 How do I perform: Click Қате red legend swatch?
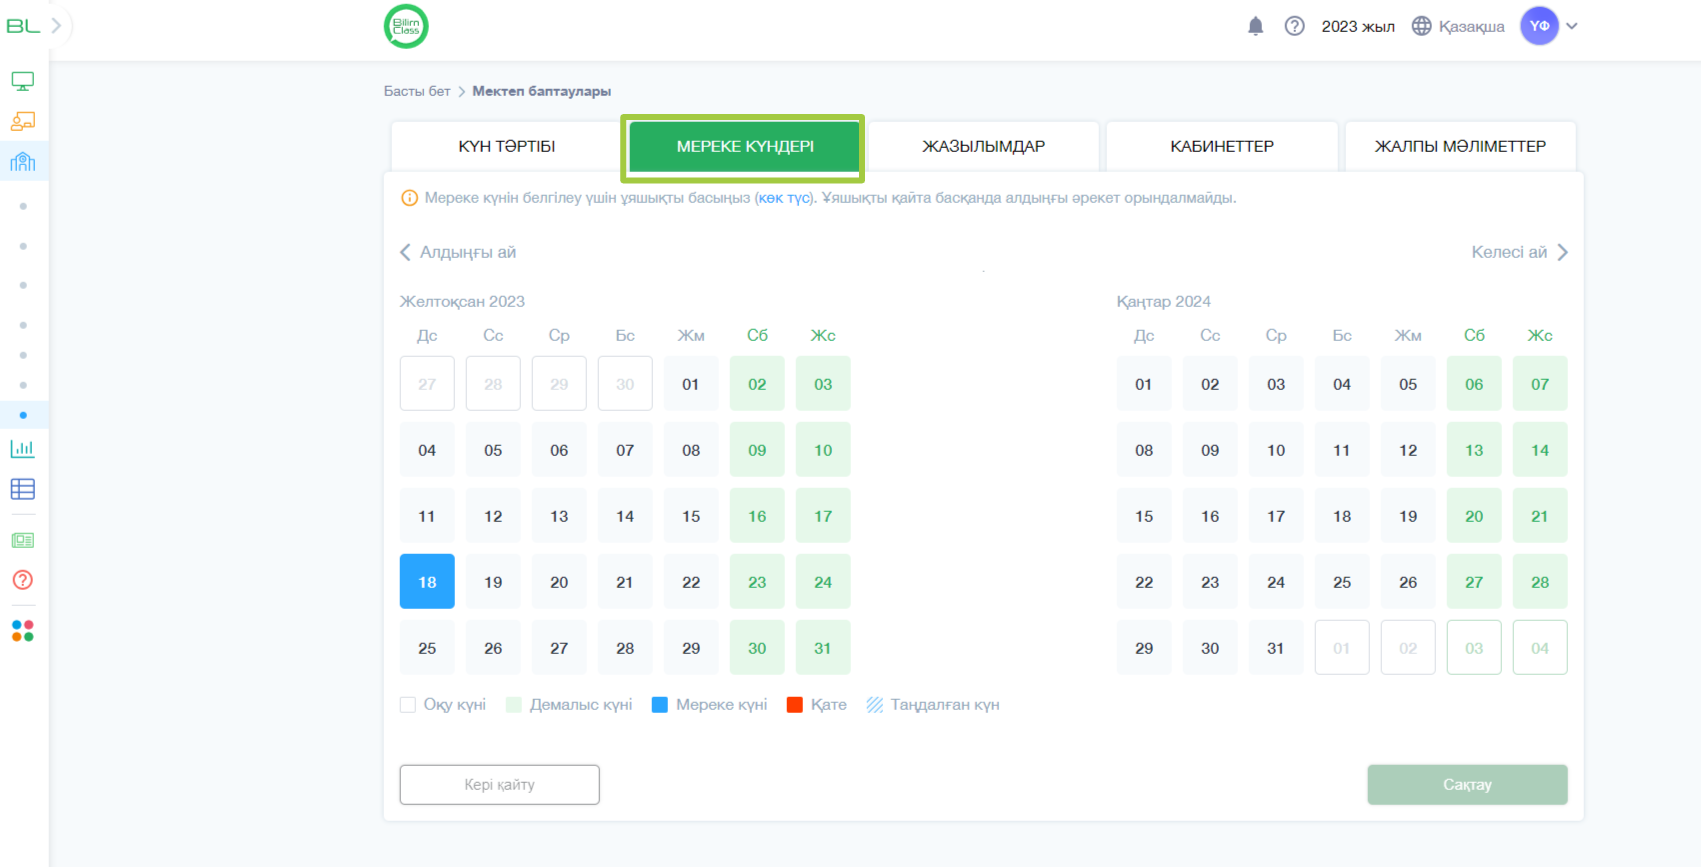point(795,705)
